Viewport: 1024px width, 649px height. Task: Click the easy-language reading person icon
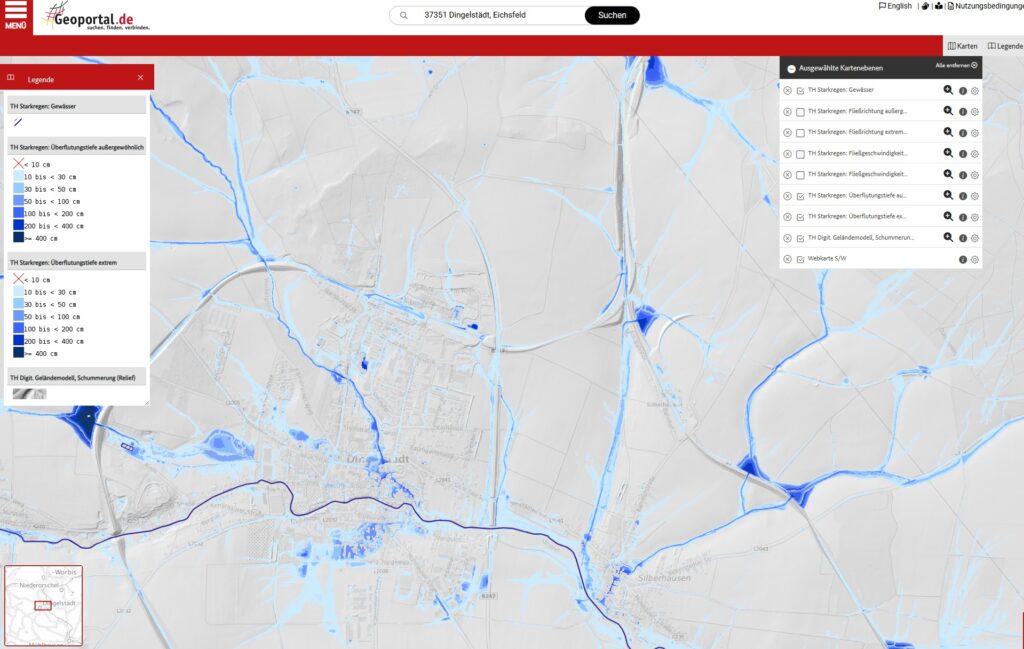(939, 6)
